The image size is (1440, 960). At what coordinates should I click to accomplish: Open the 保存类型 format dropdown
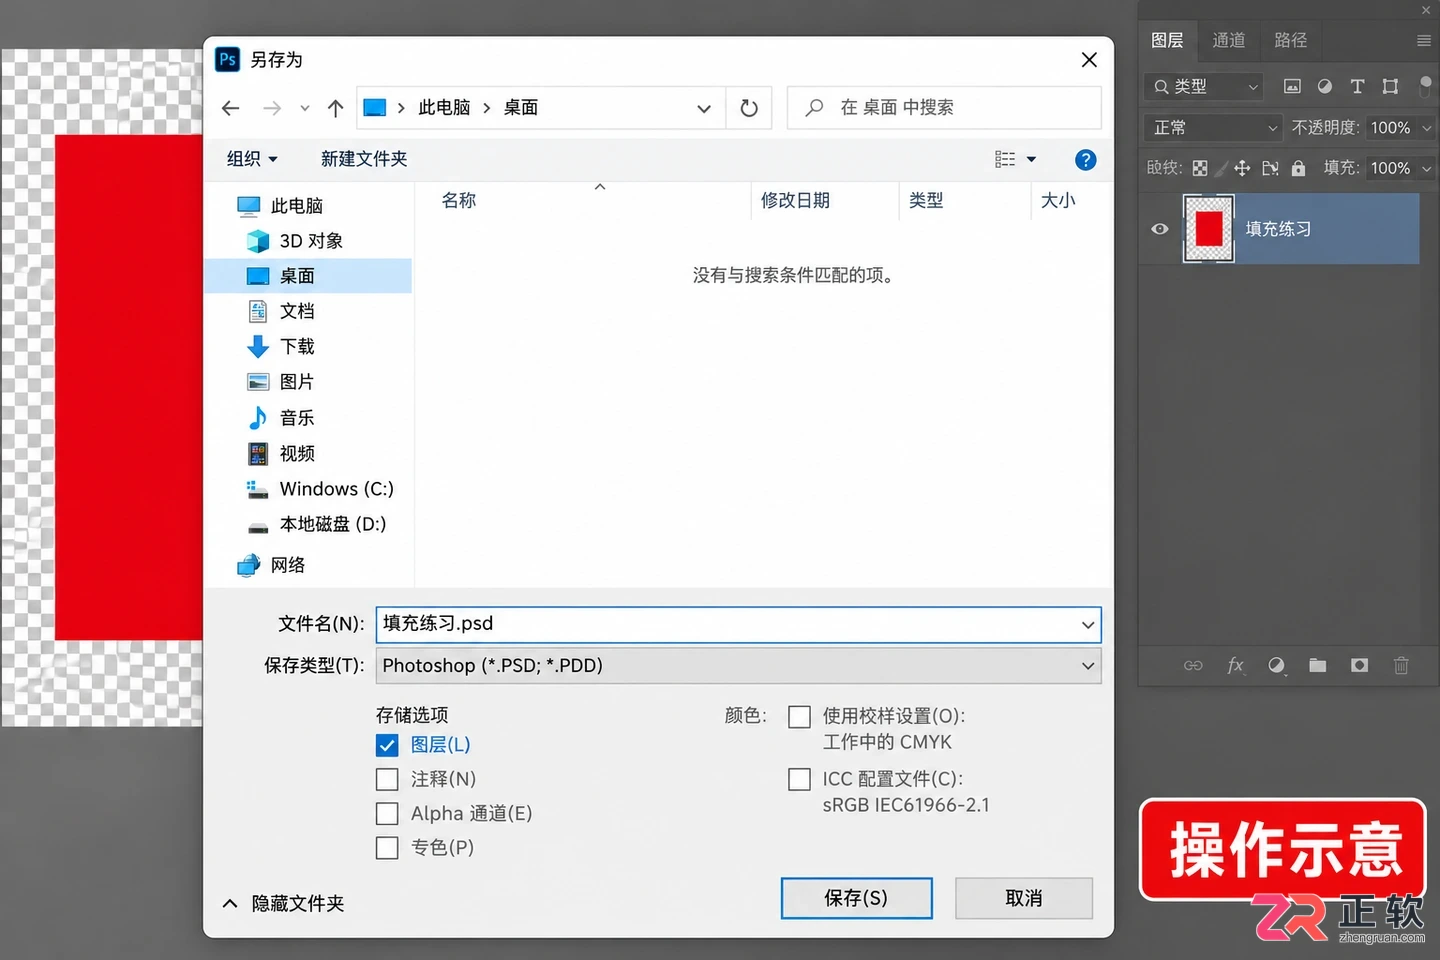tap(739, 666)
